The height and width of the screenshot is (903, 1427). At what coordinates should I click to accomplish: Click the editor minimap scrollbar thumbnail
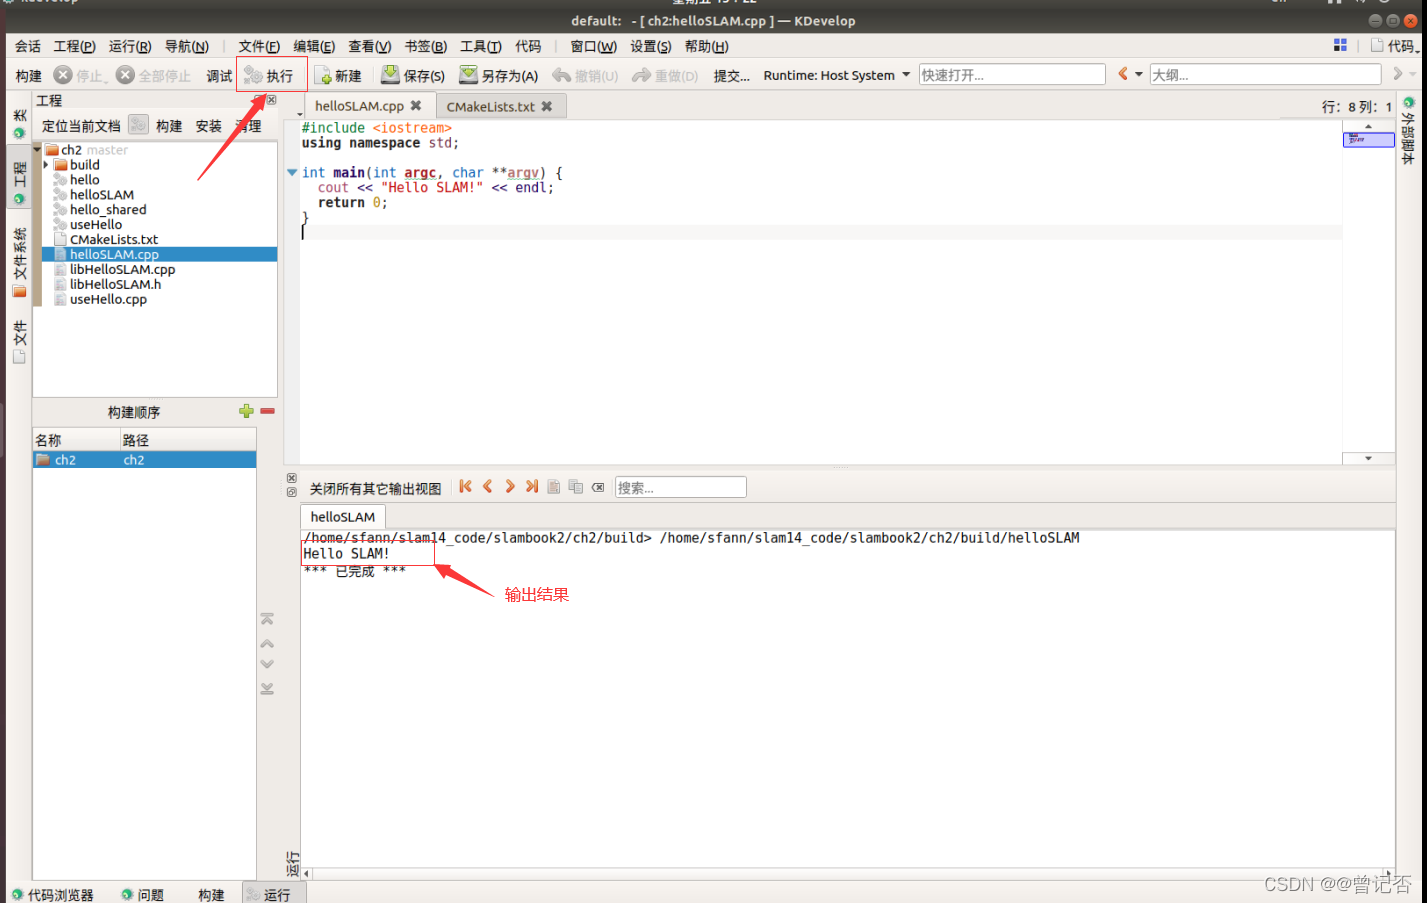pos(1368,139)
